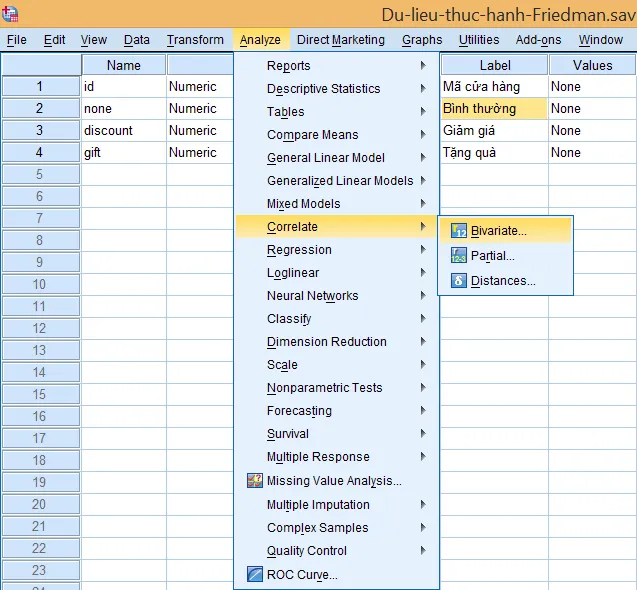Open the Neural Networks submenu

[337, 295]
